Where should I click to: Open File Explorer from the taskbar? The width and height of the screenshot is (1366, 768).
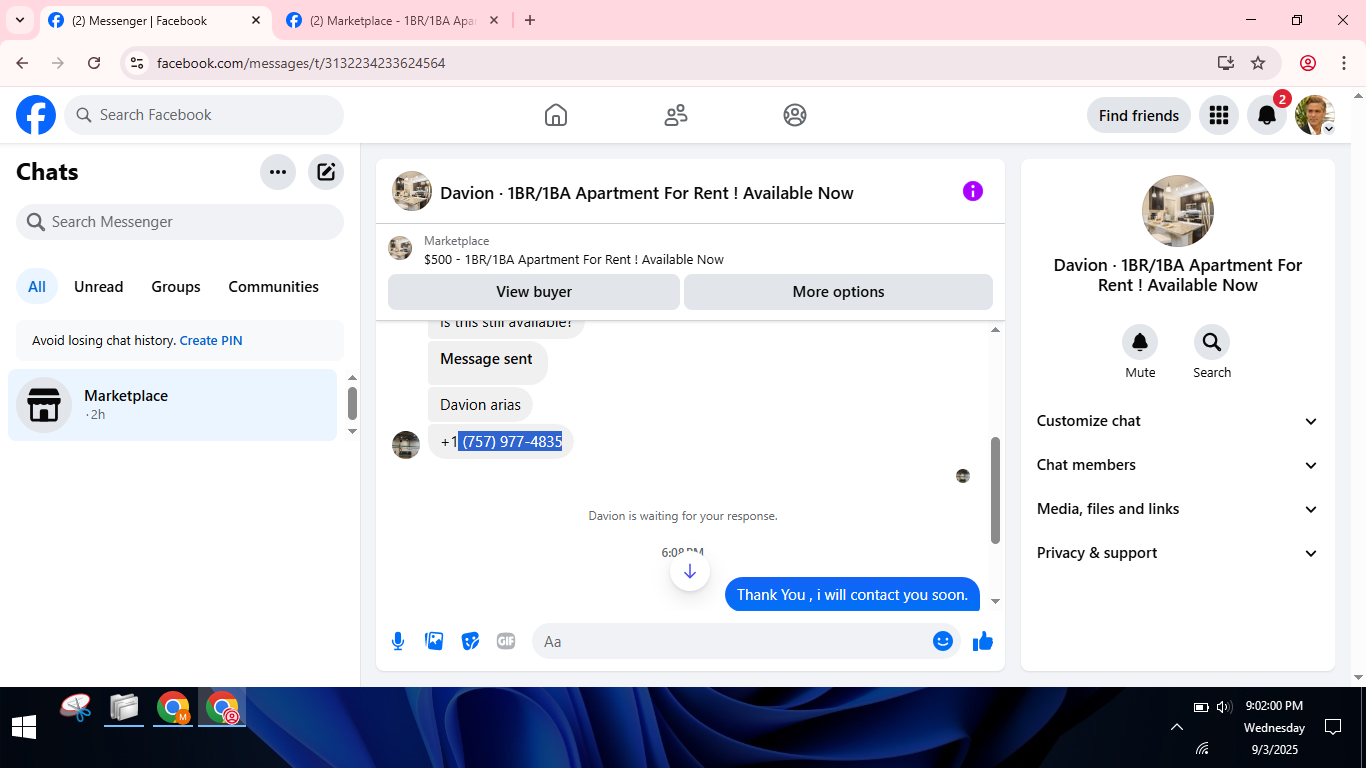[x=124, y=709]
